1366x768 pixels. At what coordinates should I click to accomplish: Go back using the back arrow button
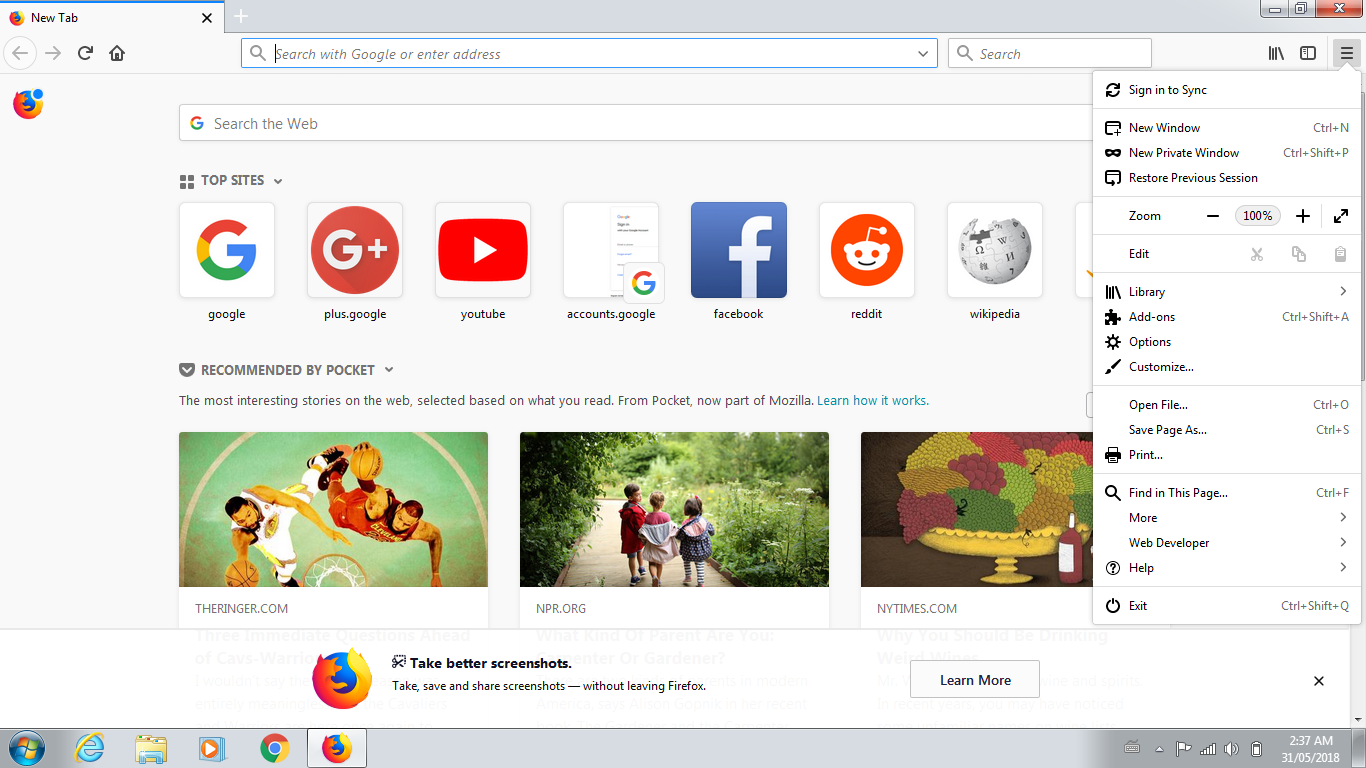click(x=20, y=53)
